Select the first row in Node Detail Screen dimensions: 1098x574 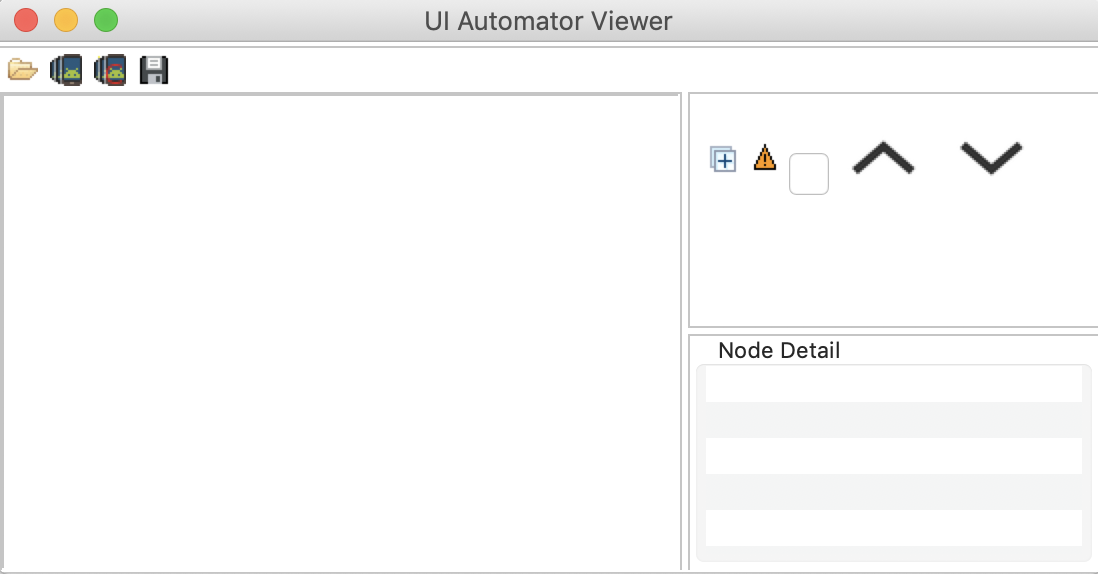893,385
